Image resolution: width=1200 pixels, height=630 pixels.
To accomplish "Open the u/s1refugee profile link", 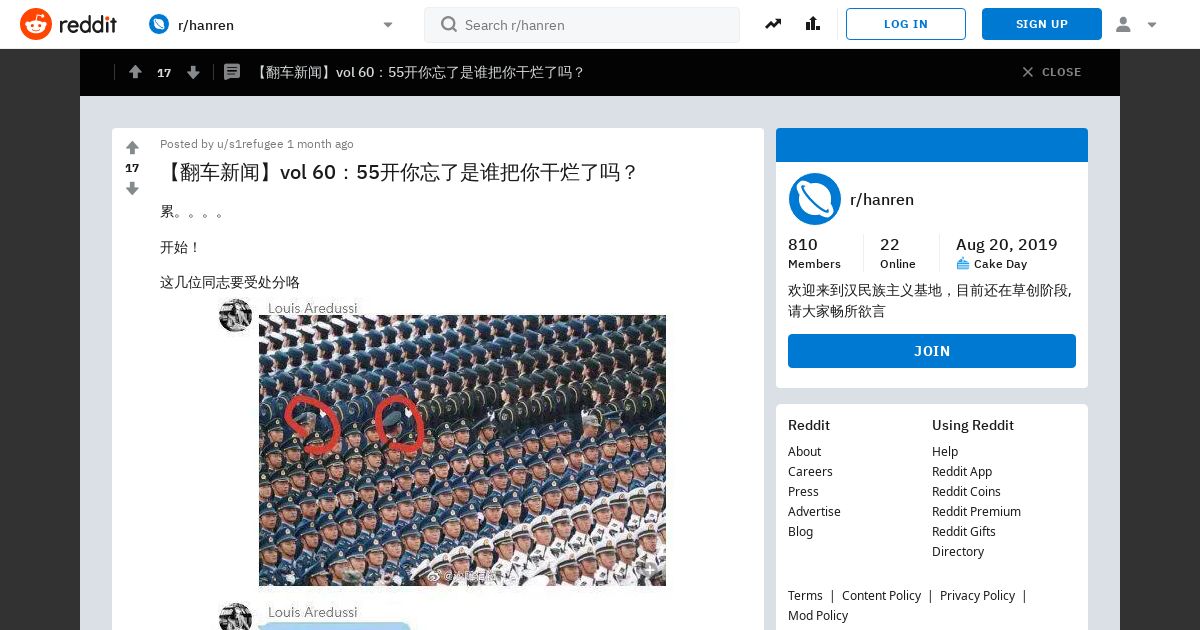I will click(250, 144).
